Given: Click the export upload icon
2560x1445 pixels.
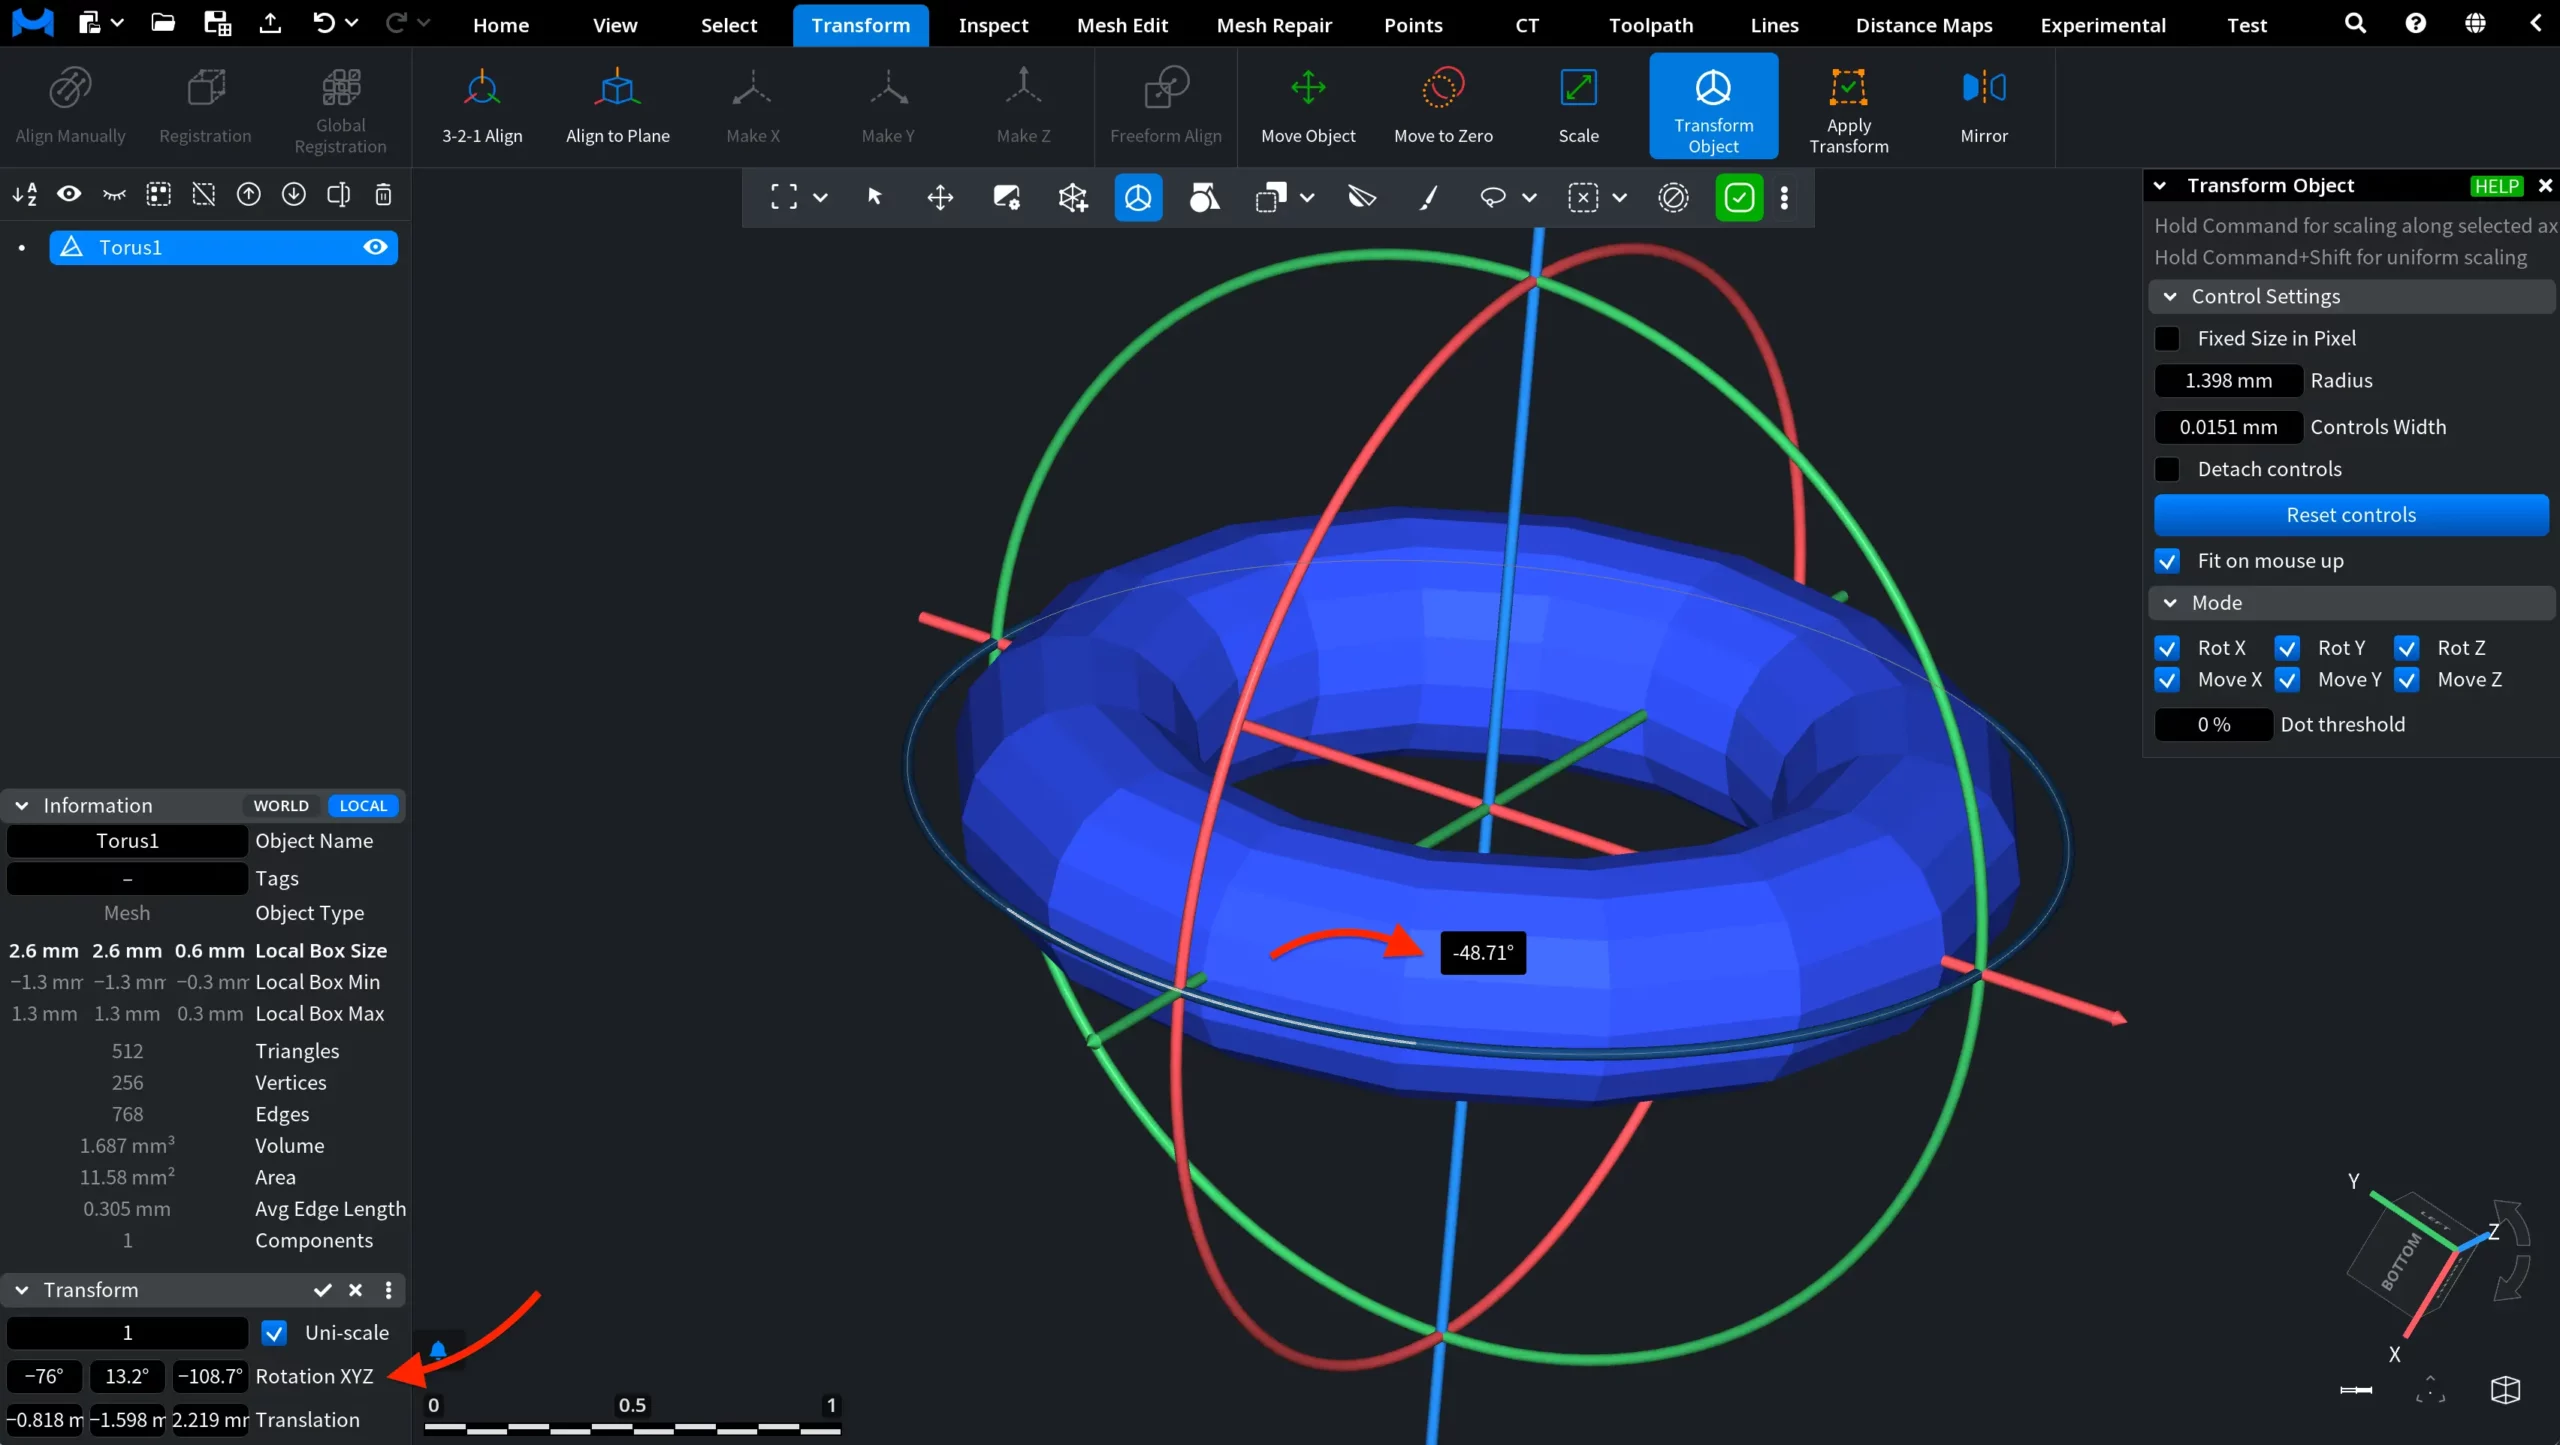Looking at the screenshot, I should (x=270, y=23).
